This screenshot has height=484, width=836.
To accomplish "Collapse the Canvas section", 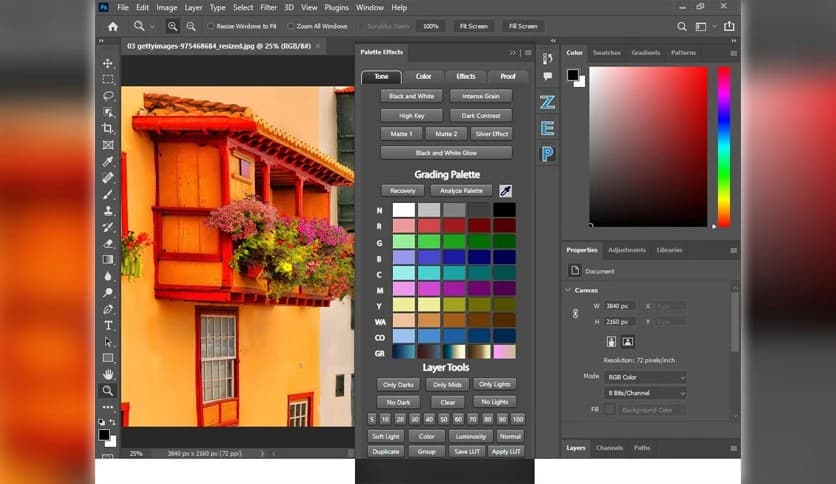I will click(x=568, y=290).
